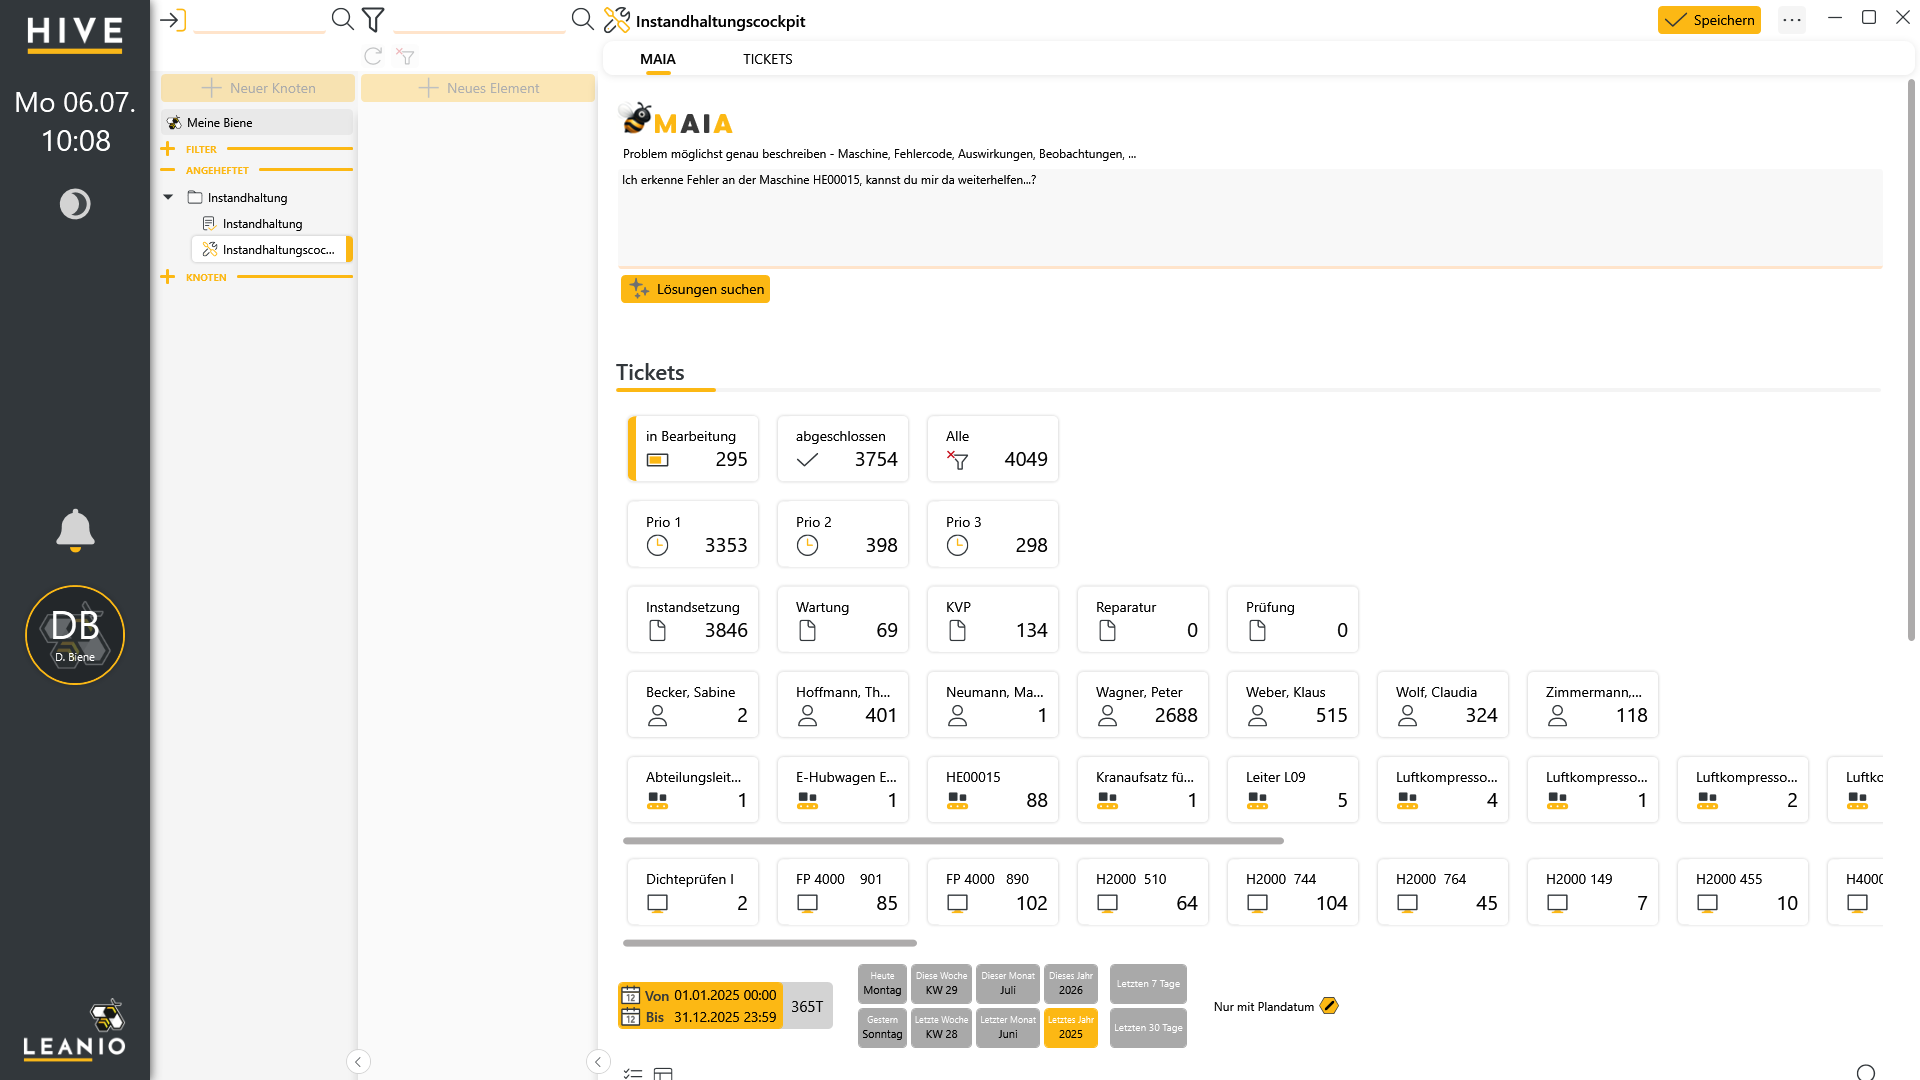Click the Lösungen suchen button
This screenshot has width=1920, height=1080.
click(x=696, y=289)
